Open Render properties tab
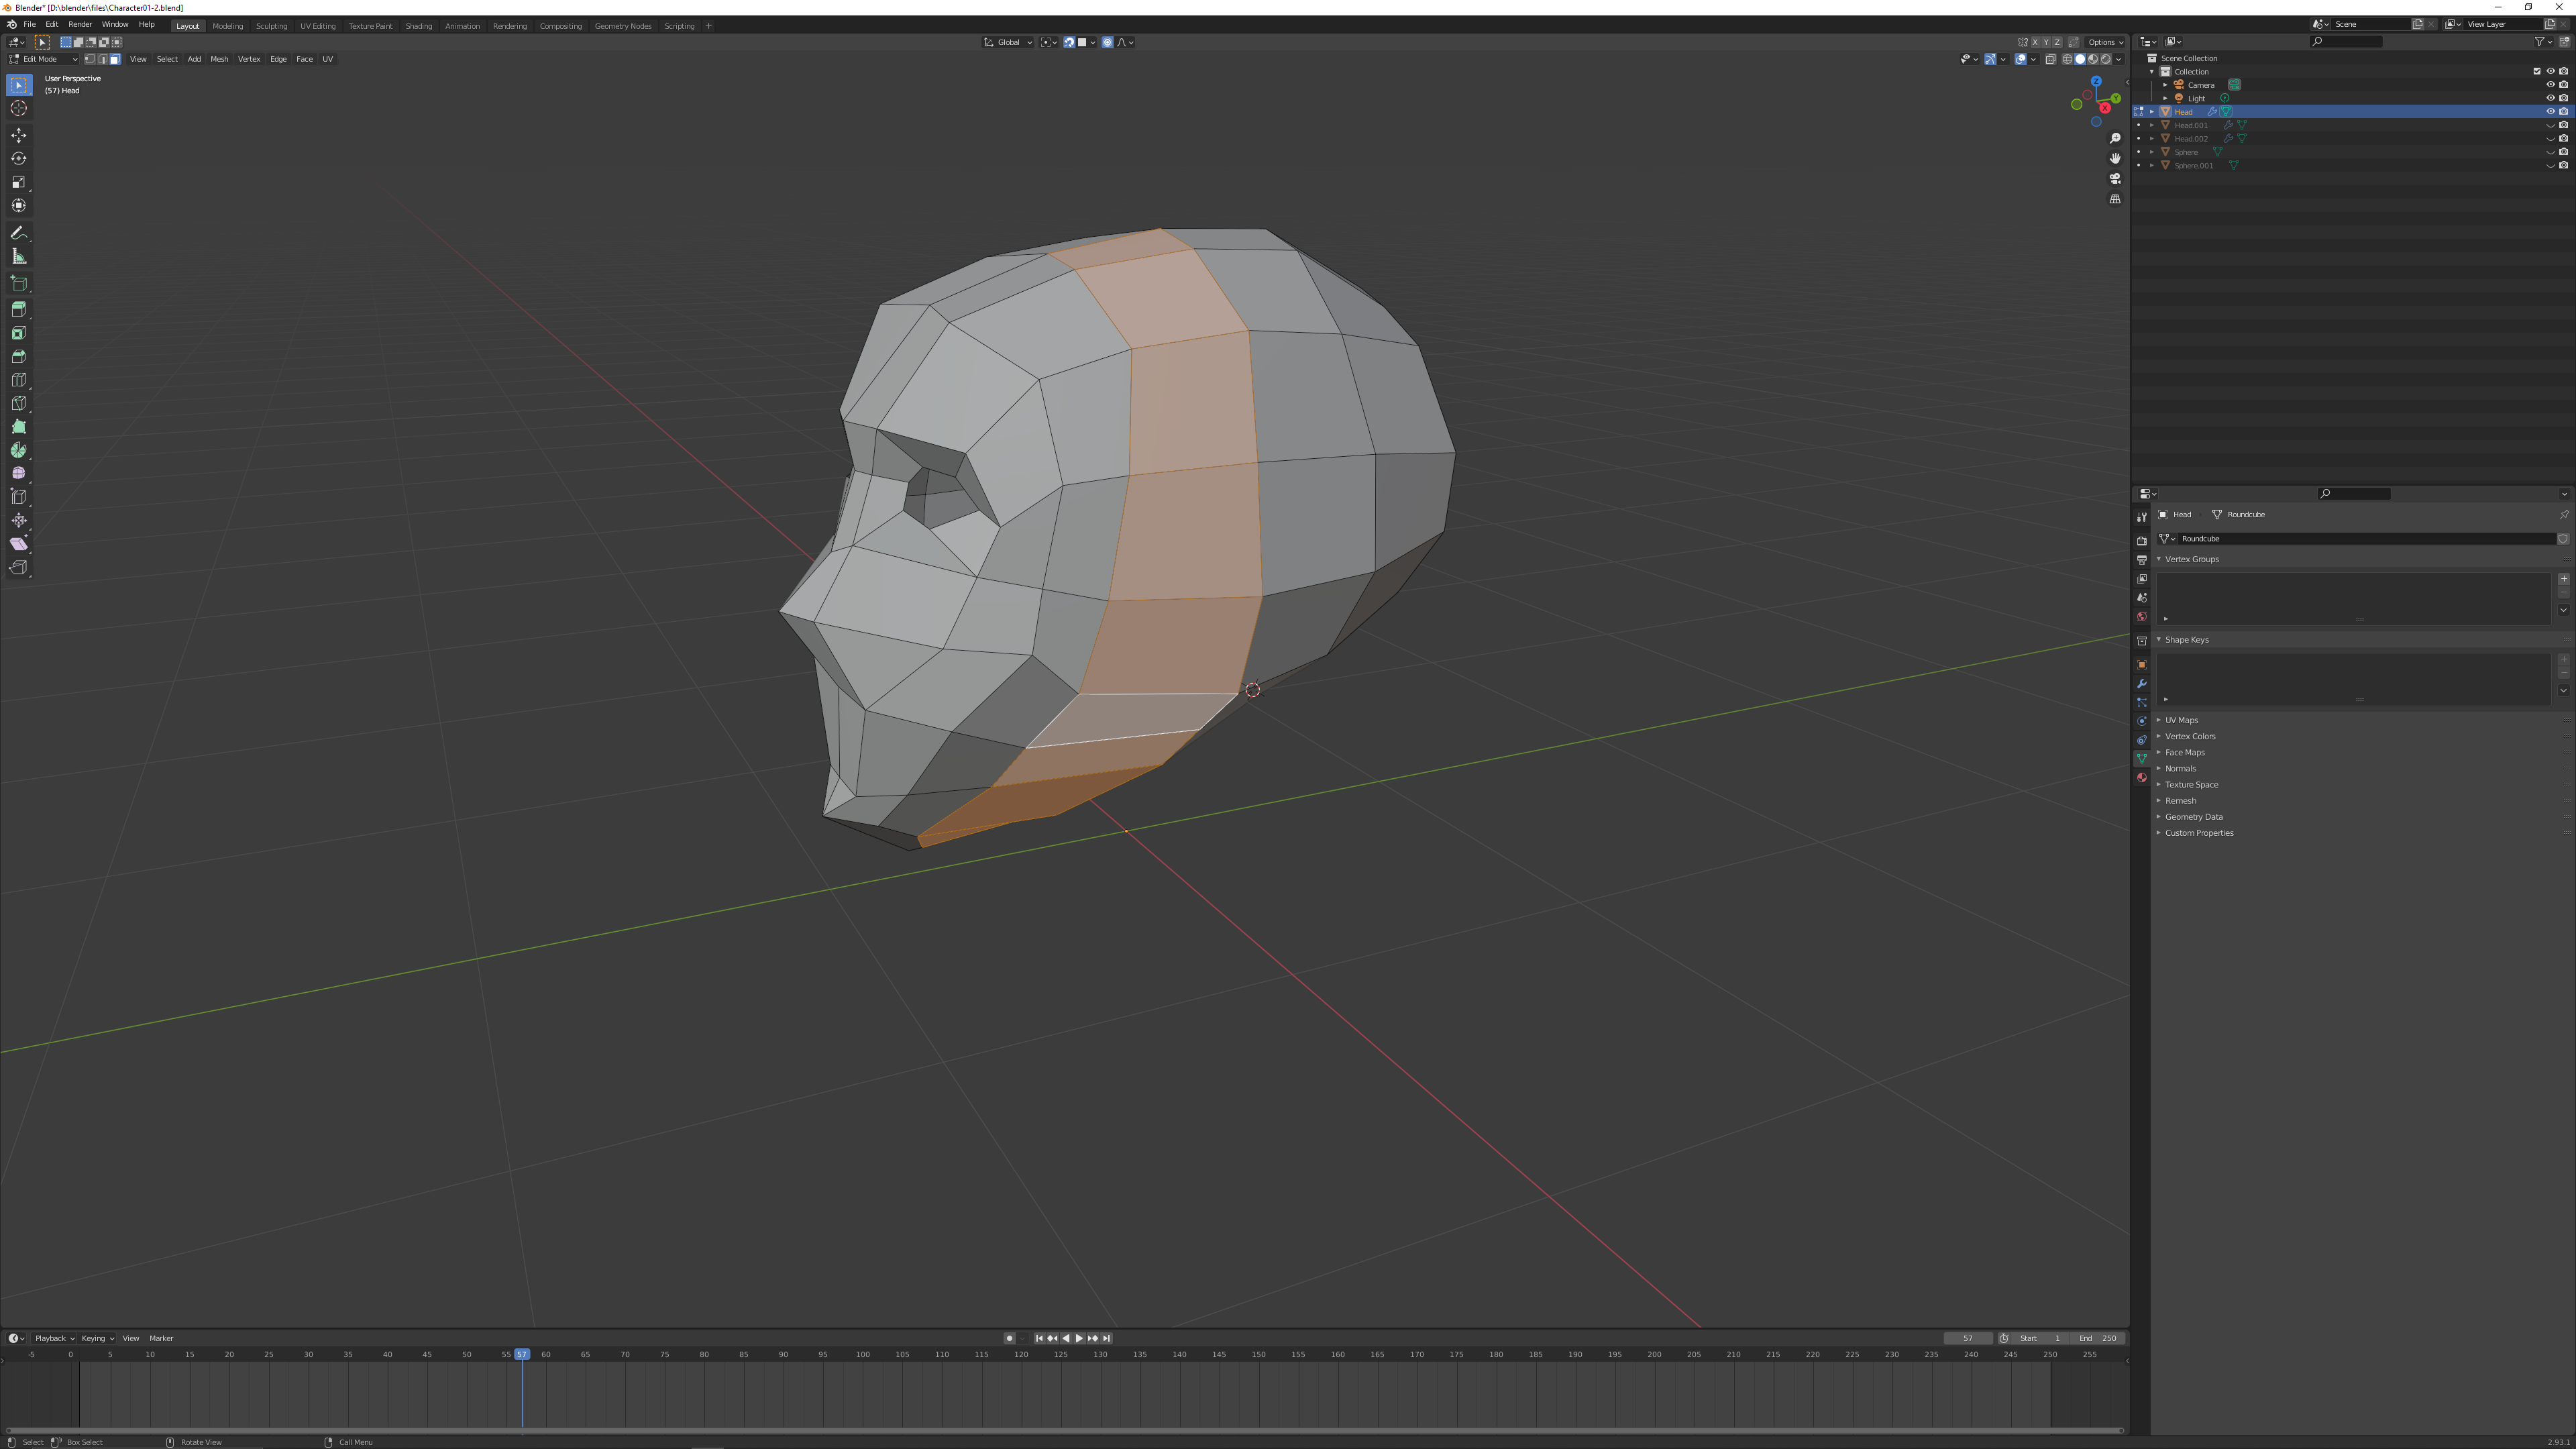The image size is (2576, 1449). [x=2141, y=541]
